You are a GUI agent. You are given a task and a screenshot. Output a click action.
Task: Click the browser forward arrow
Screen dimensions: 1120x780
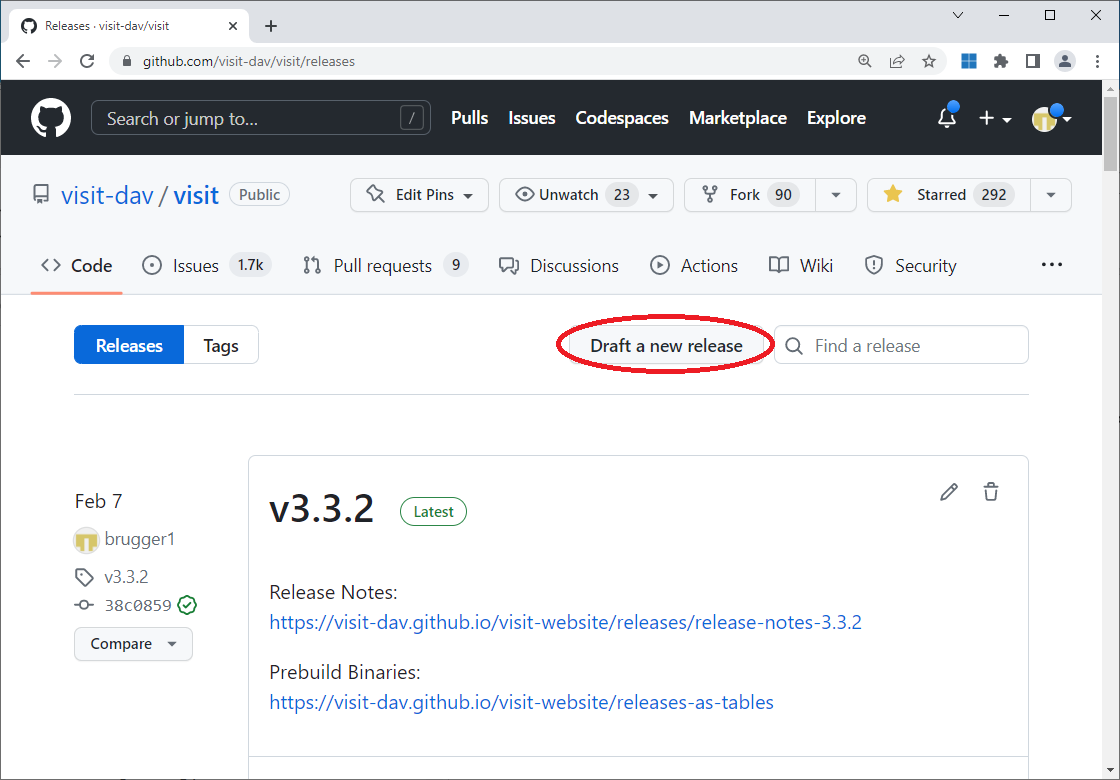tap(55, 61)
